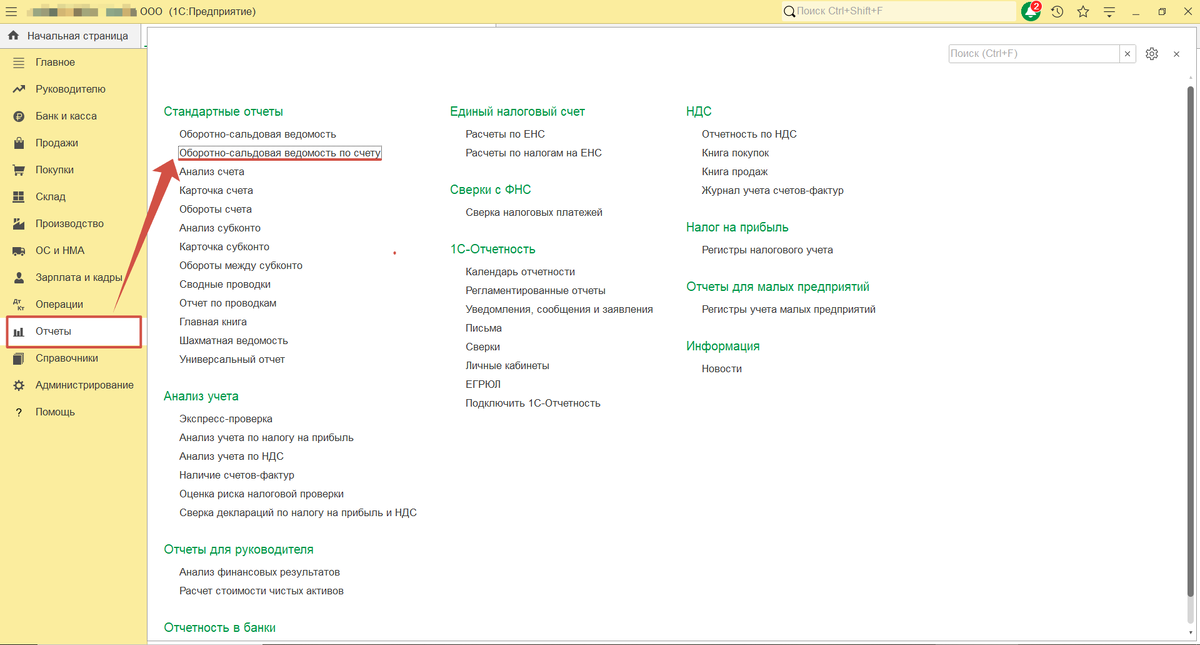Open Регистры налогового учета
Screen dimensions: 1200x645
point(767,250)
